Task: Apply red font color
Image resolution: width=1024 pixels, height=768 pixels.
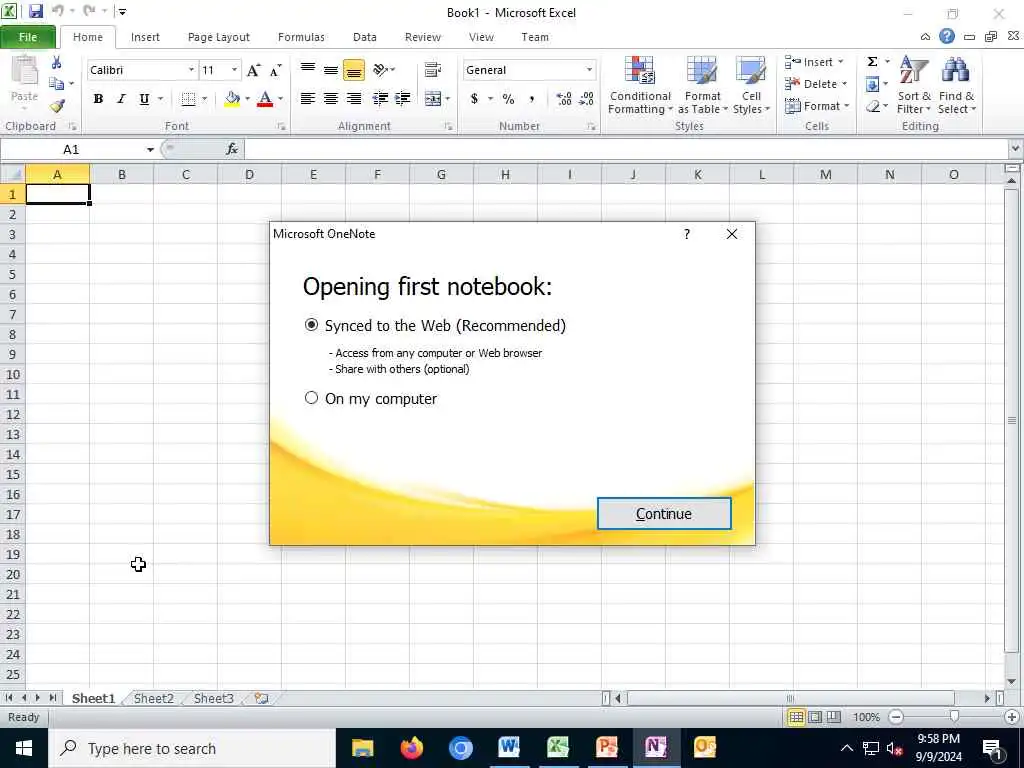Action: click(264, 99)
